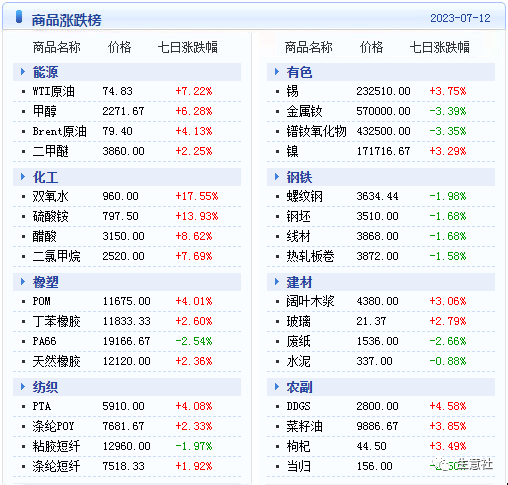508x485 pixels.
Task: Expand the 纺织 category arrow
Action: pyautogui.click(x=23, y=387)
